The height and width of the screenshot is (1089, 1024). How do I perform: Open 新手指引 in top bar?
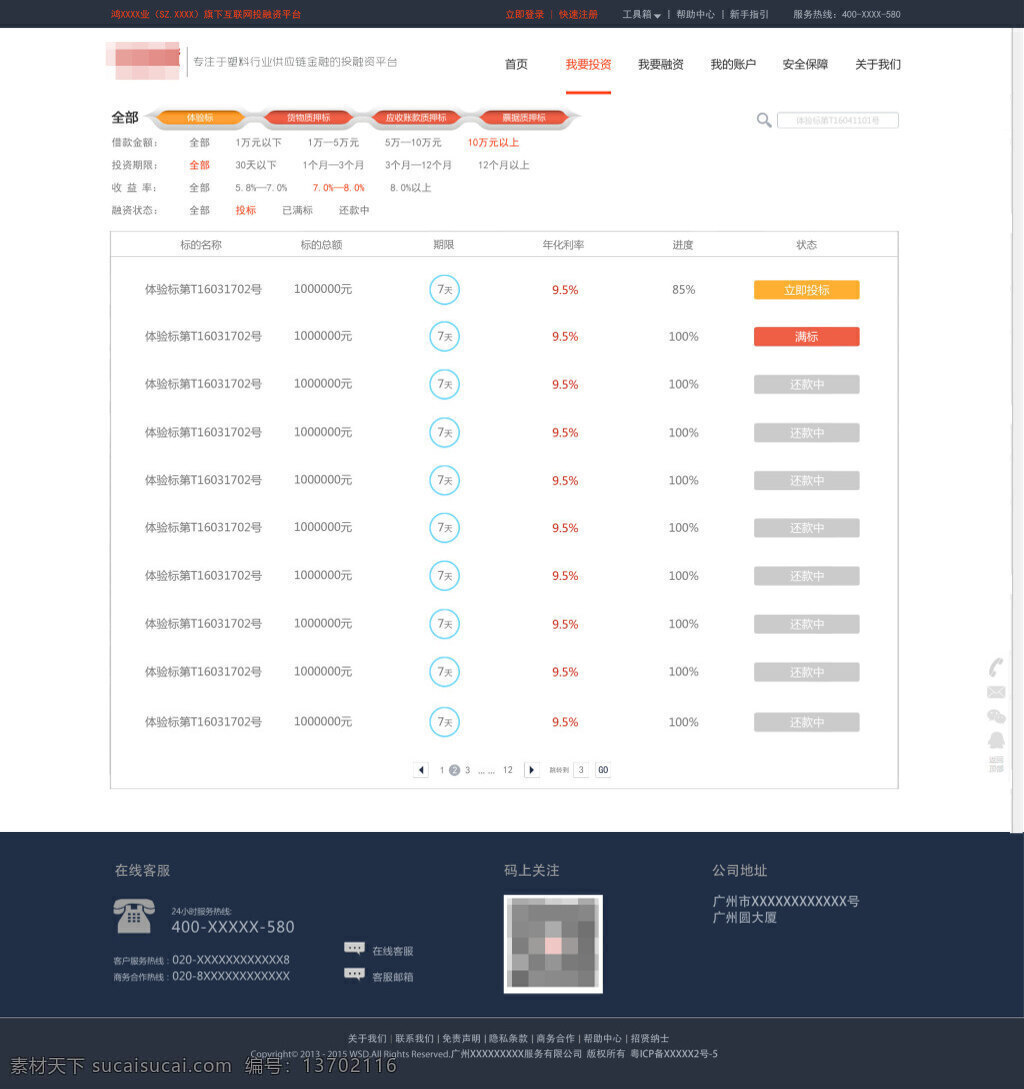click(x=749, y=15)
